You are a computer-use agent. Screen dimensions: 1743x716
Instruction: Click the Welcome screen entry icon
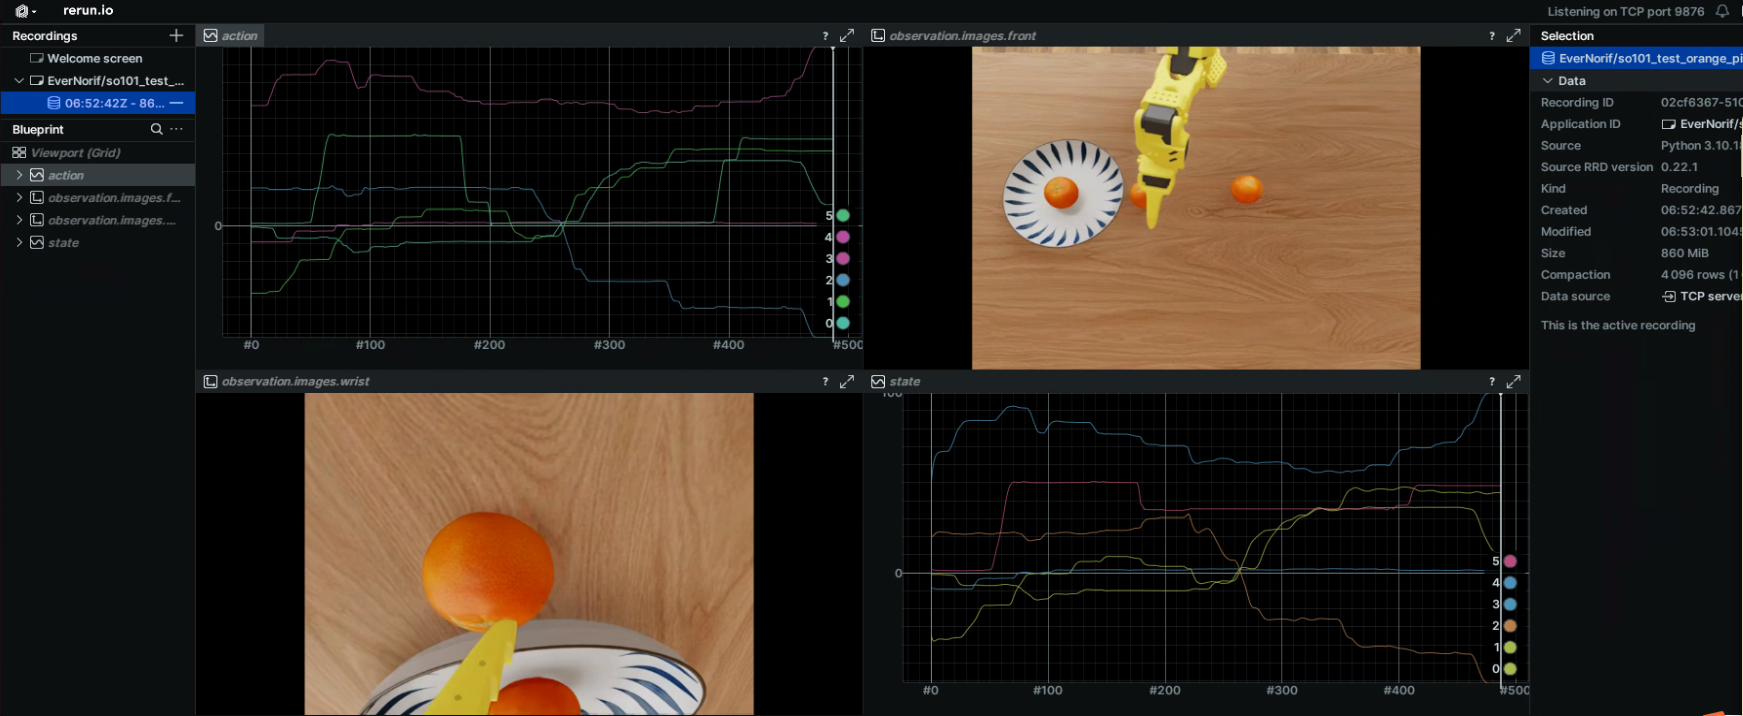tap(37, 58)
